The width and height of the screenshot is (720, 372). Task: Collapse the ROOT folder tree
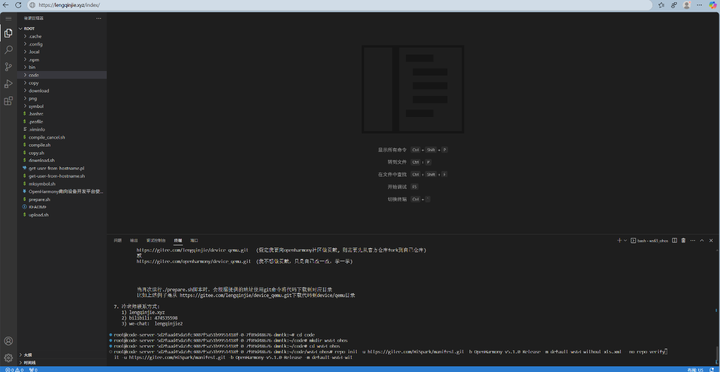click(x=62, y=28)
